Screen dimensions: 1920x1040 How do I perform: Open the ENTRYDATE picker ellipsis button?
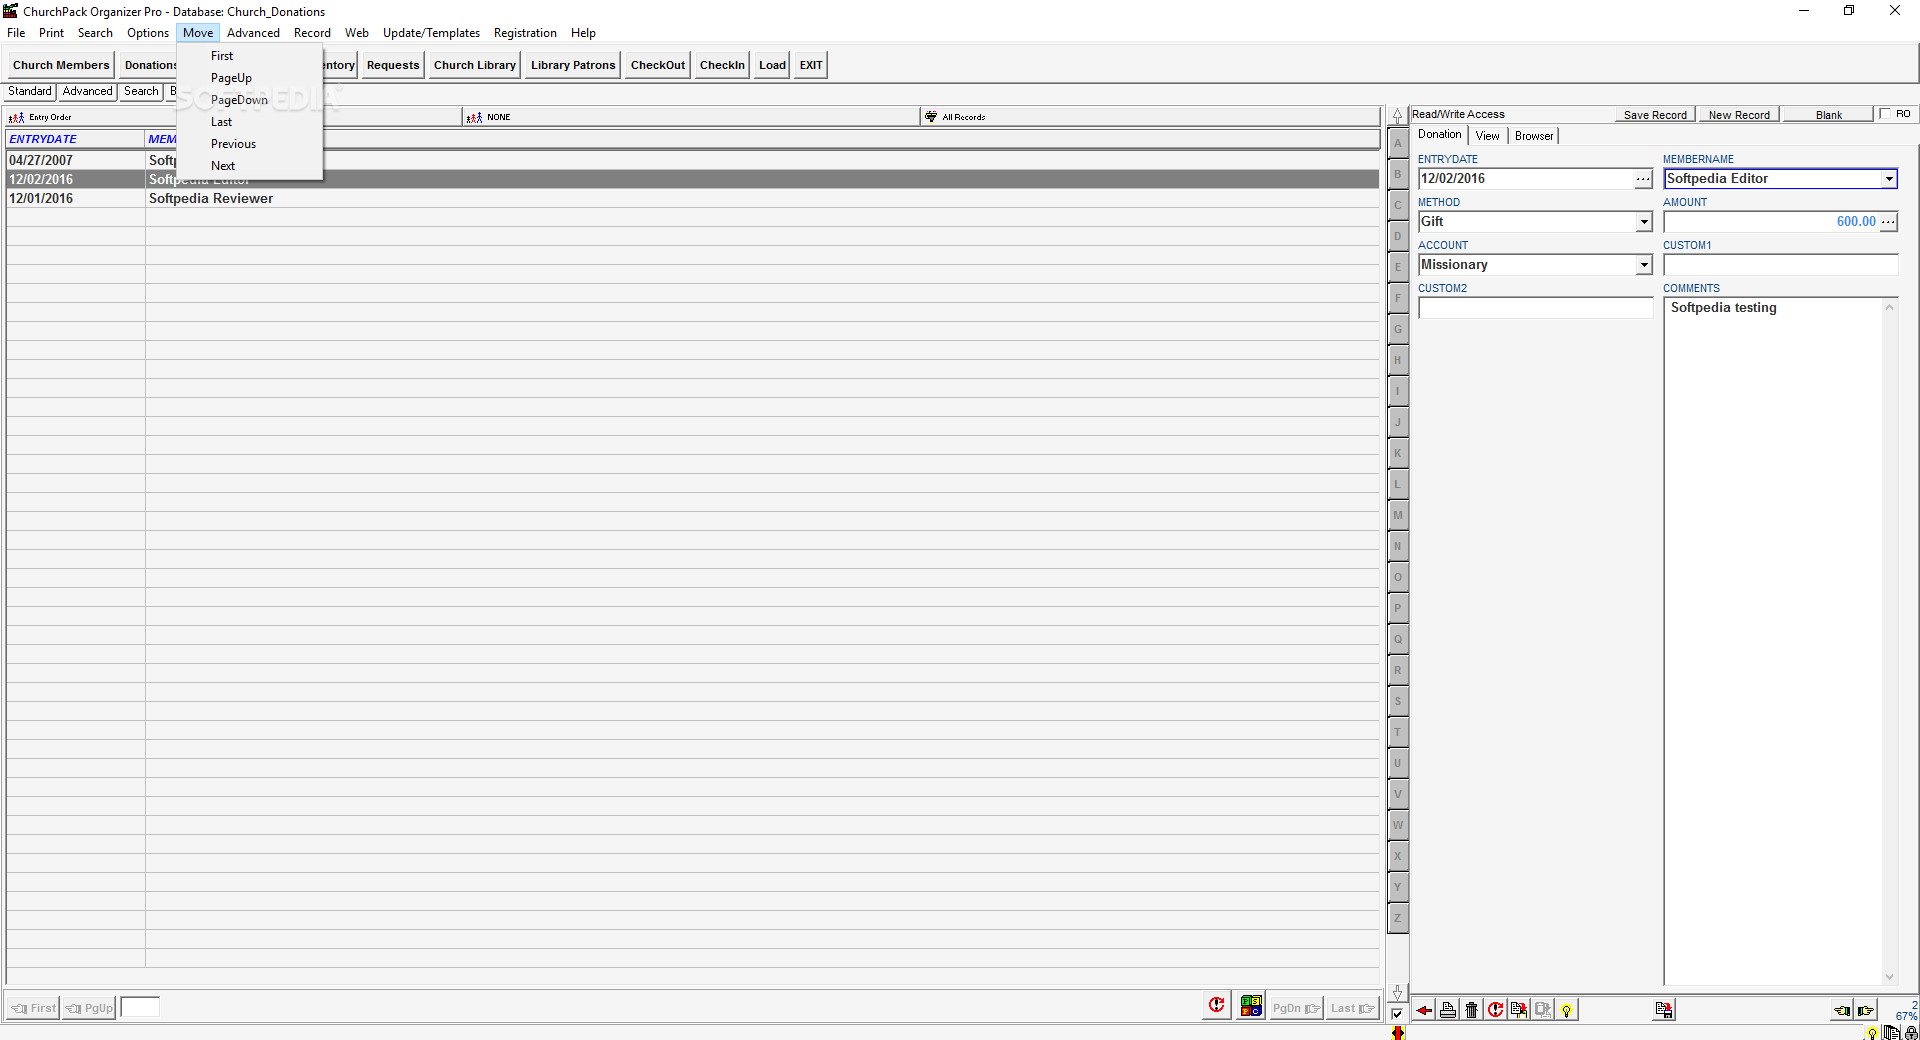click(1643, 179)
